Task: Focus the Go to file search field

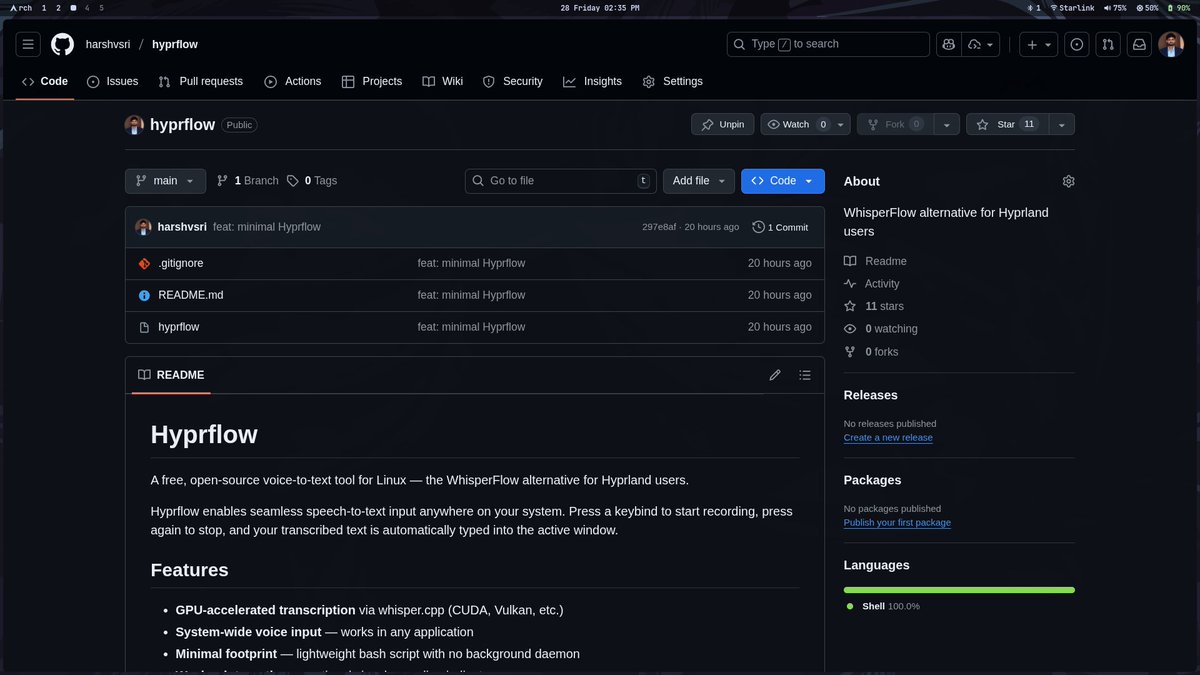Action: pos(561,181)
